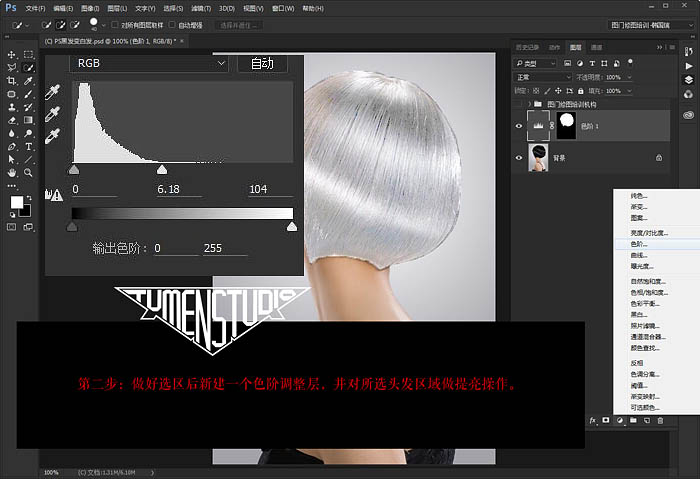Expand the layer group folder chevron
The height and width of the screenshot is (479, 700).
pyautogui.click(x=529, y=104)
